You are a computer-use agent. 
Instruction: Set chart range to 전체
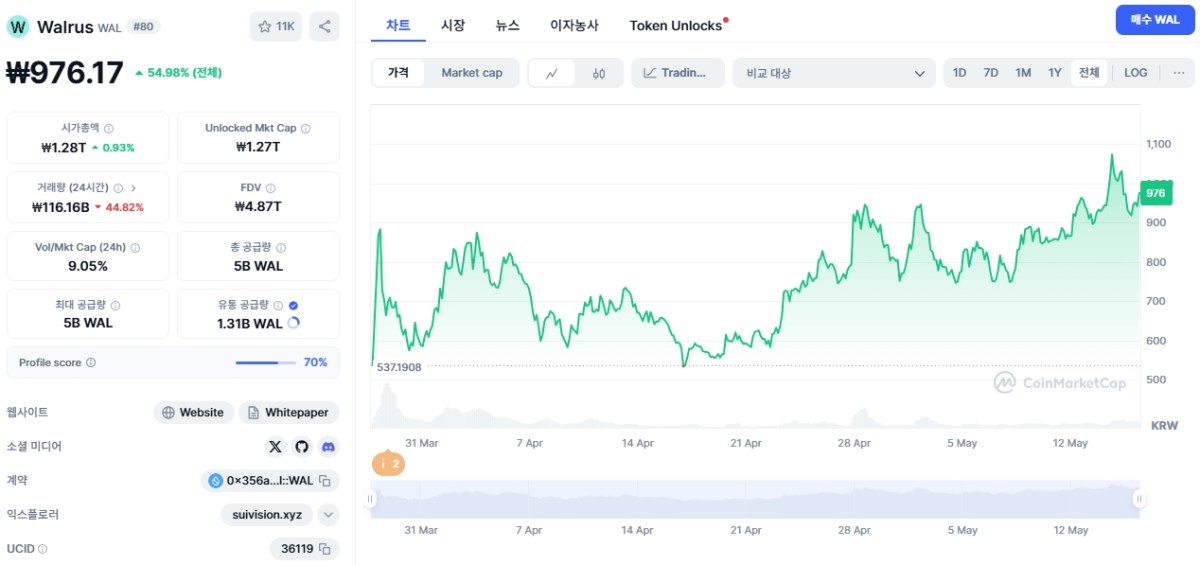(x=1089, y=73)
